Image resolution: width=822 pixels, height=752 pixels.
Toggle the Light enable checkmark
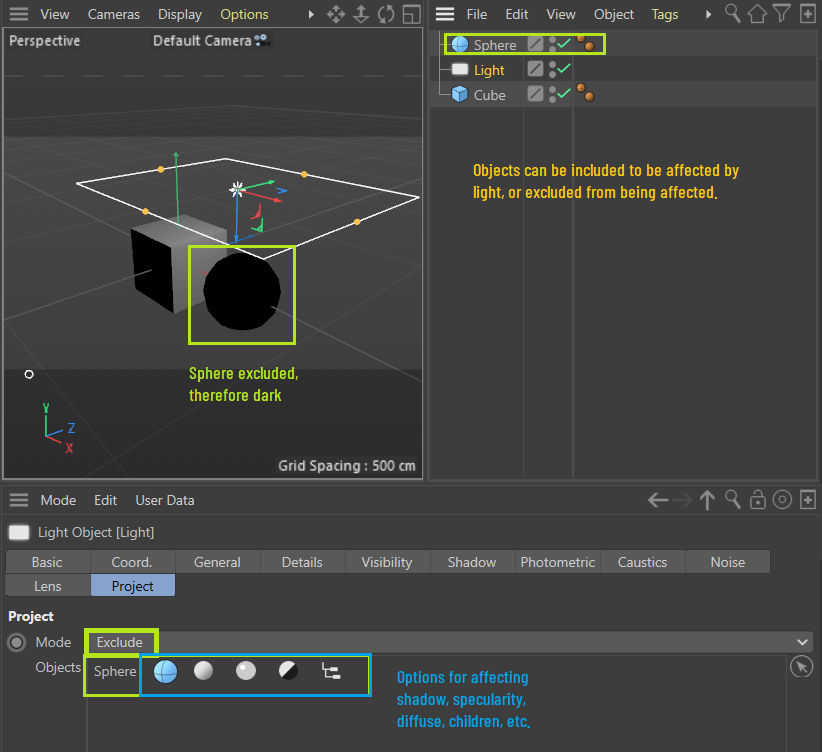point(564,68)
